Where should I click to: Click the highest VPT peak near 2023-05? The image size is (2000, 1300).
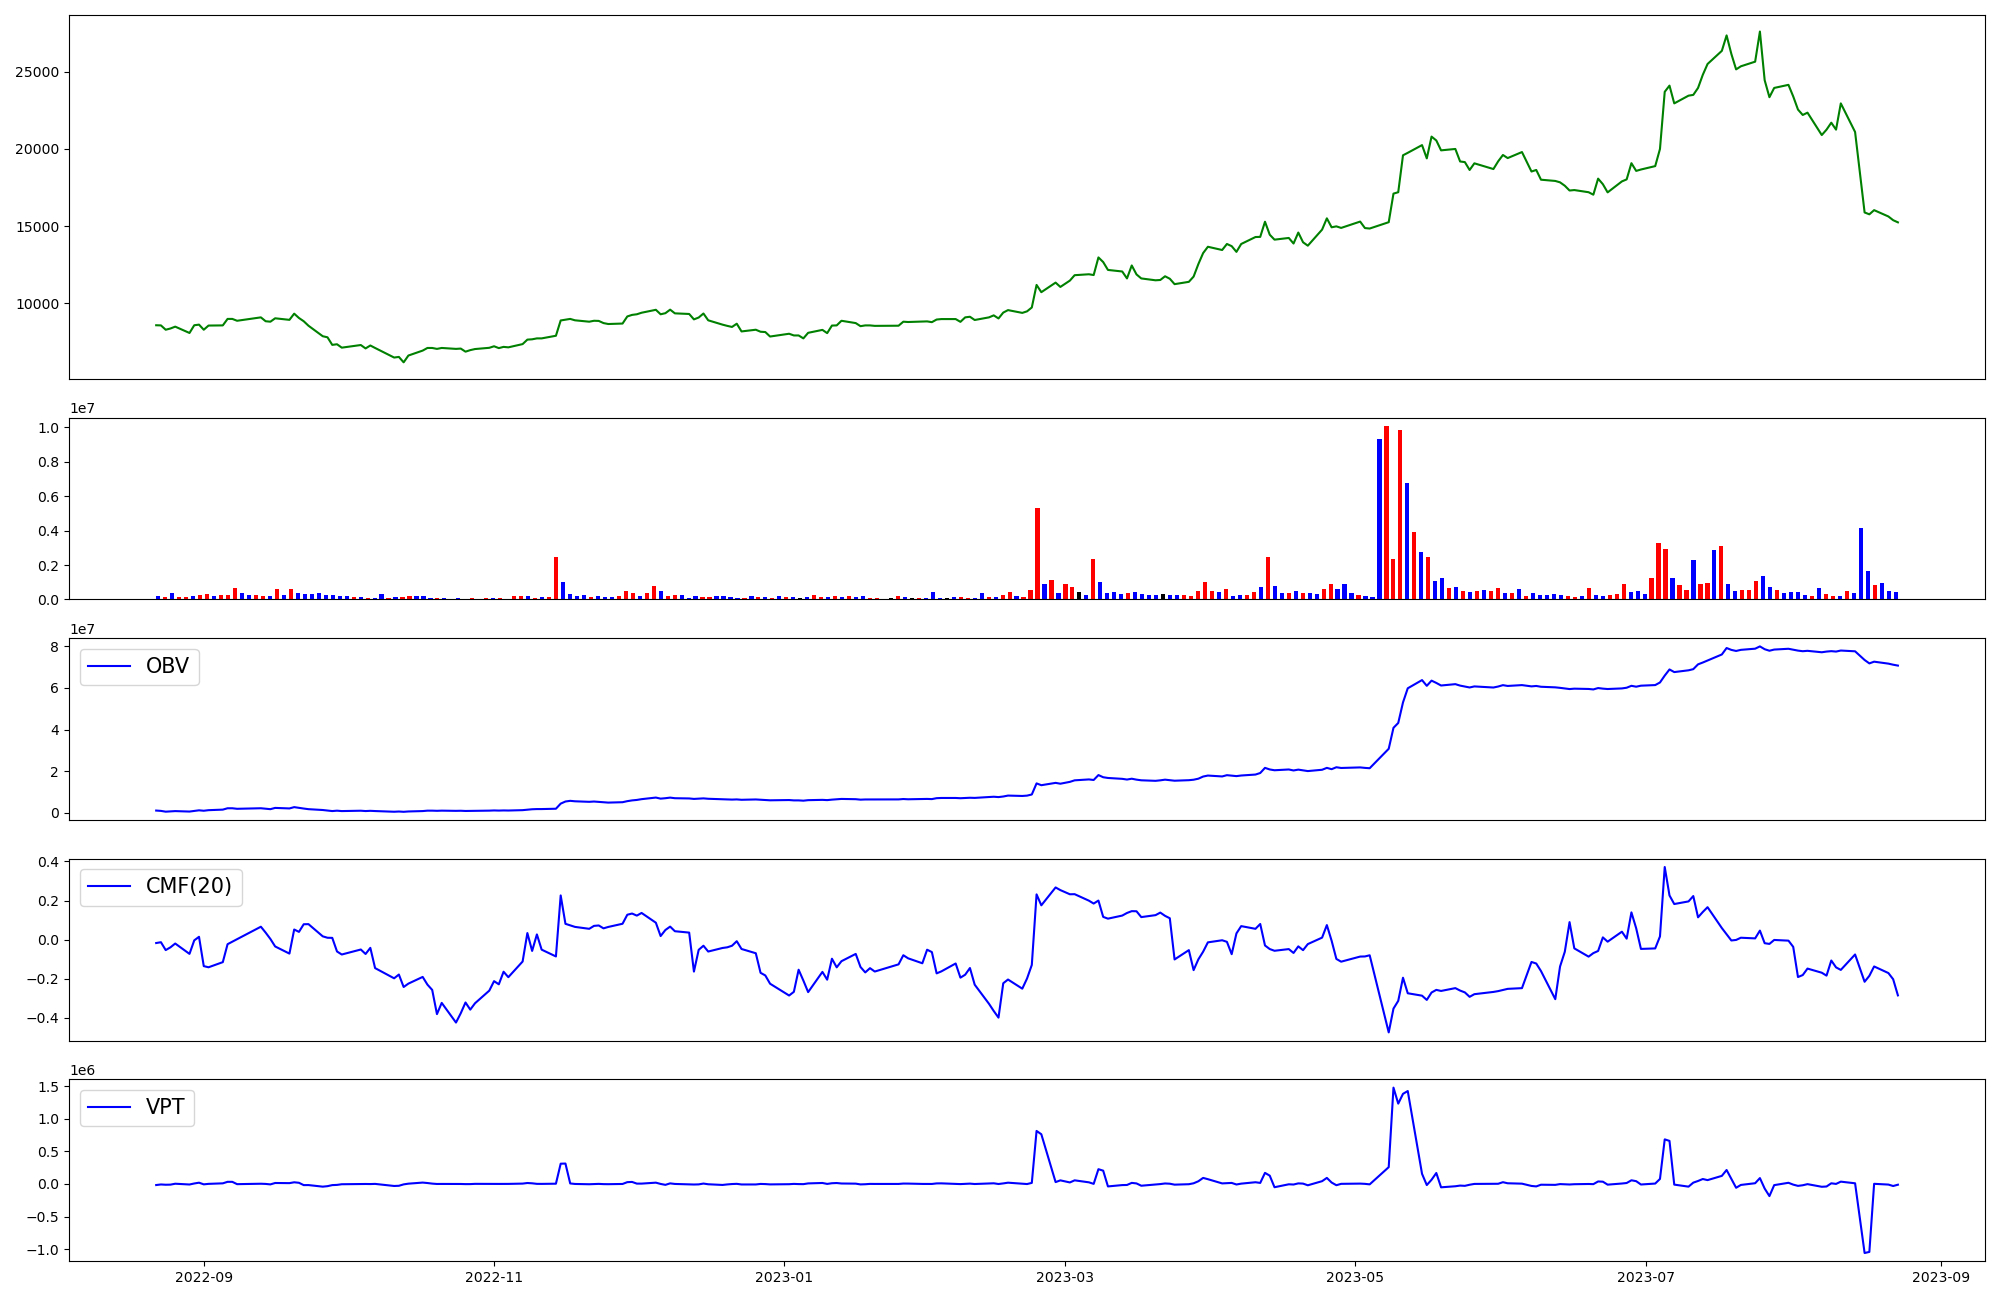tap(1393, 1089)
